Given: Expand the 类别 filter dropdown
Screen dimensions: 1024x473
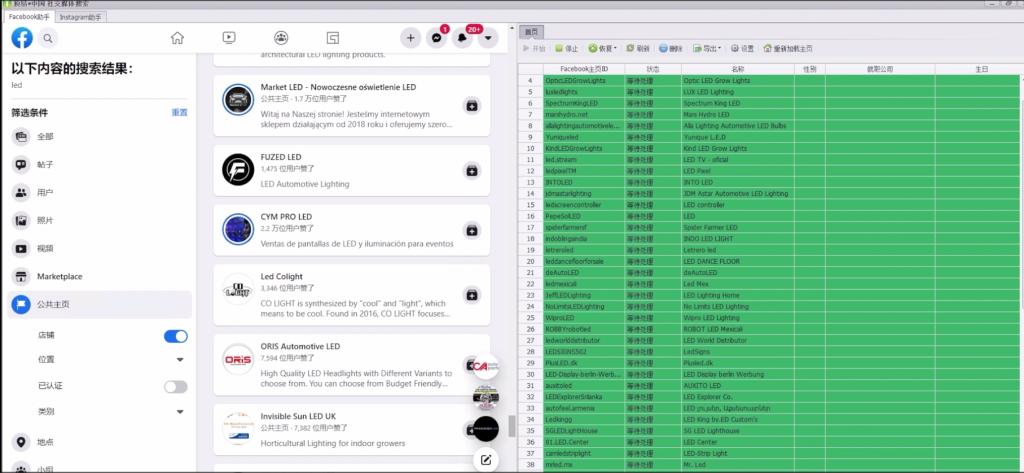Looking at the screenshot, I should [x=180, y=411].
